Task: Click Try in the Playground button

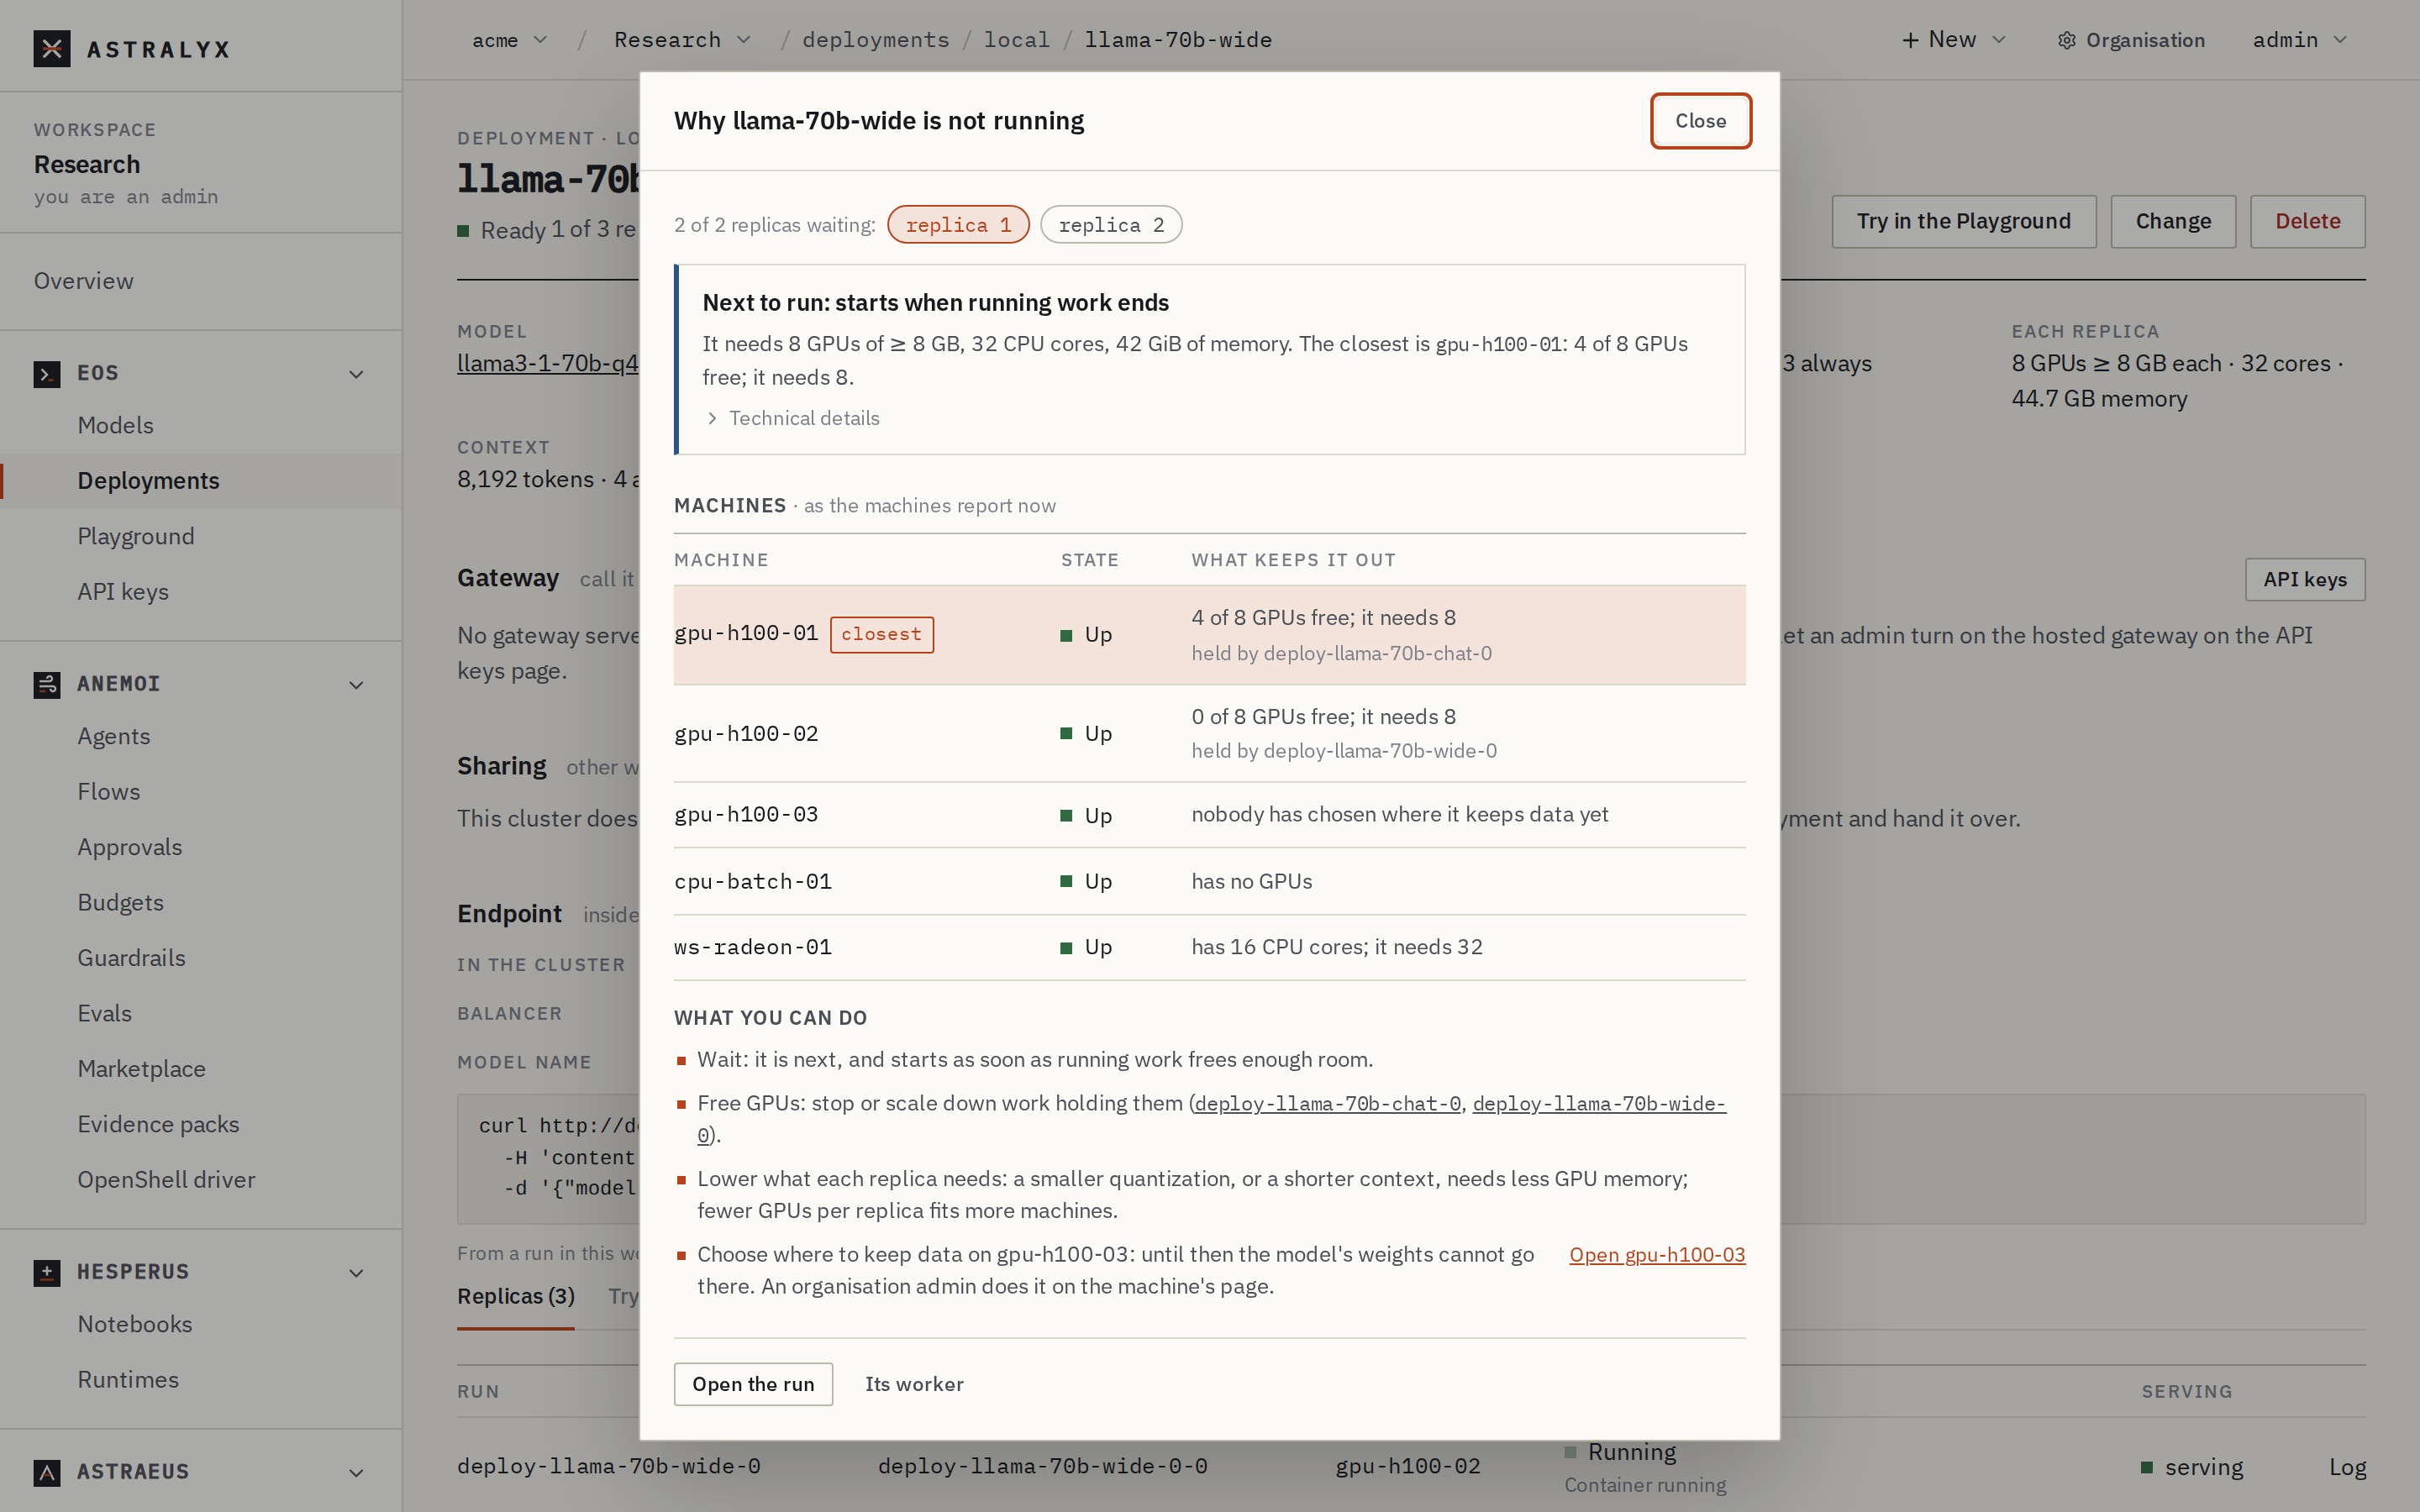Action: coord(1964,221)
